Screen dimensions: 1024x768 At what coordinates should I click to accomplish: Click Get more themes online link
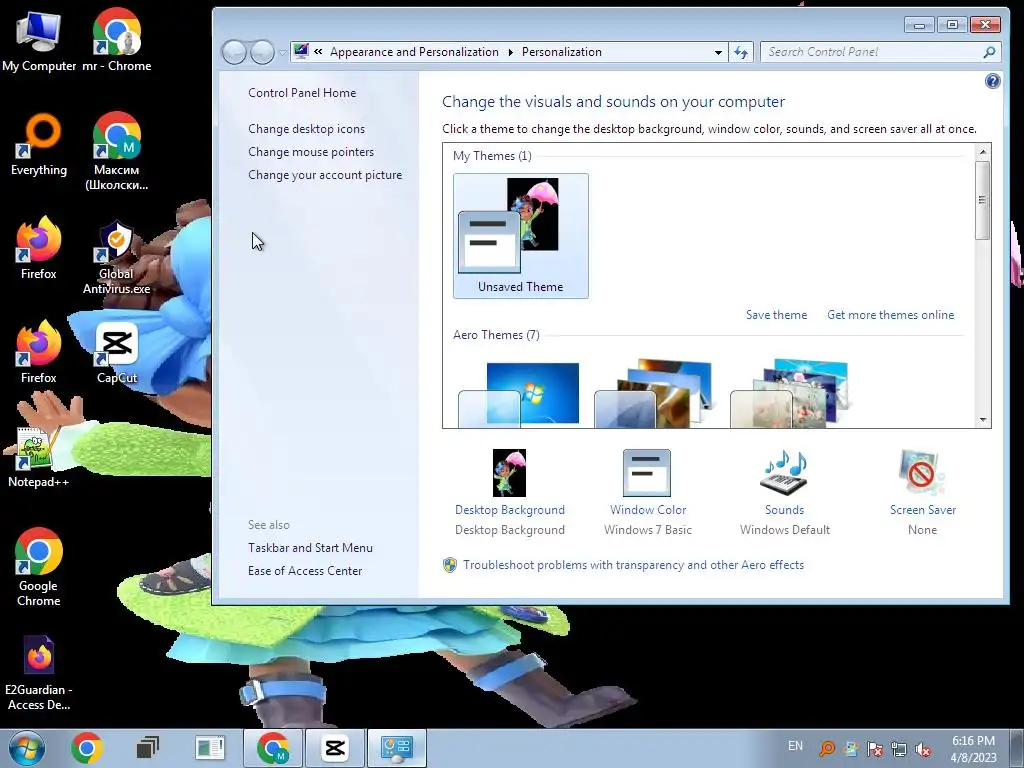(x=890, y=315)
